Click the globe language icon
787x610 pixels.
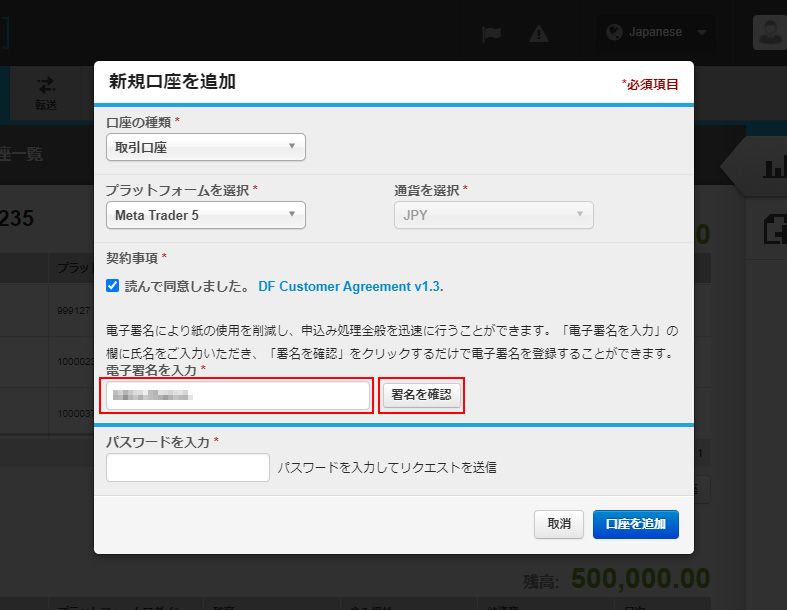pos(615,32)
